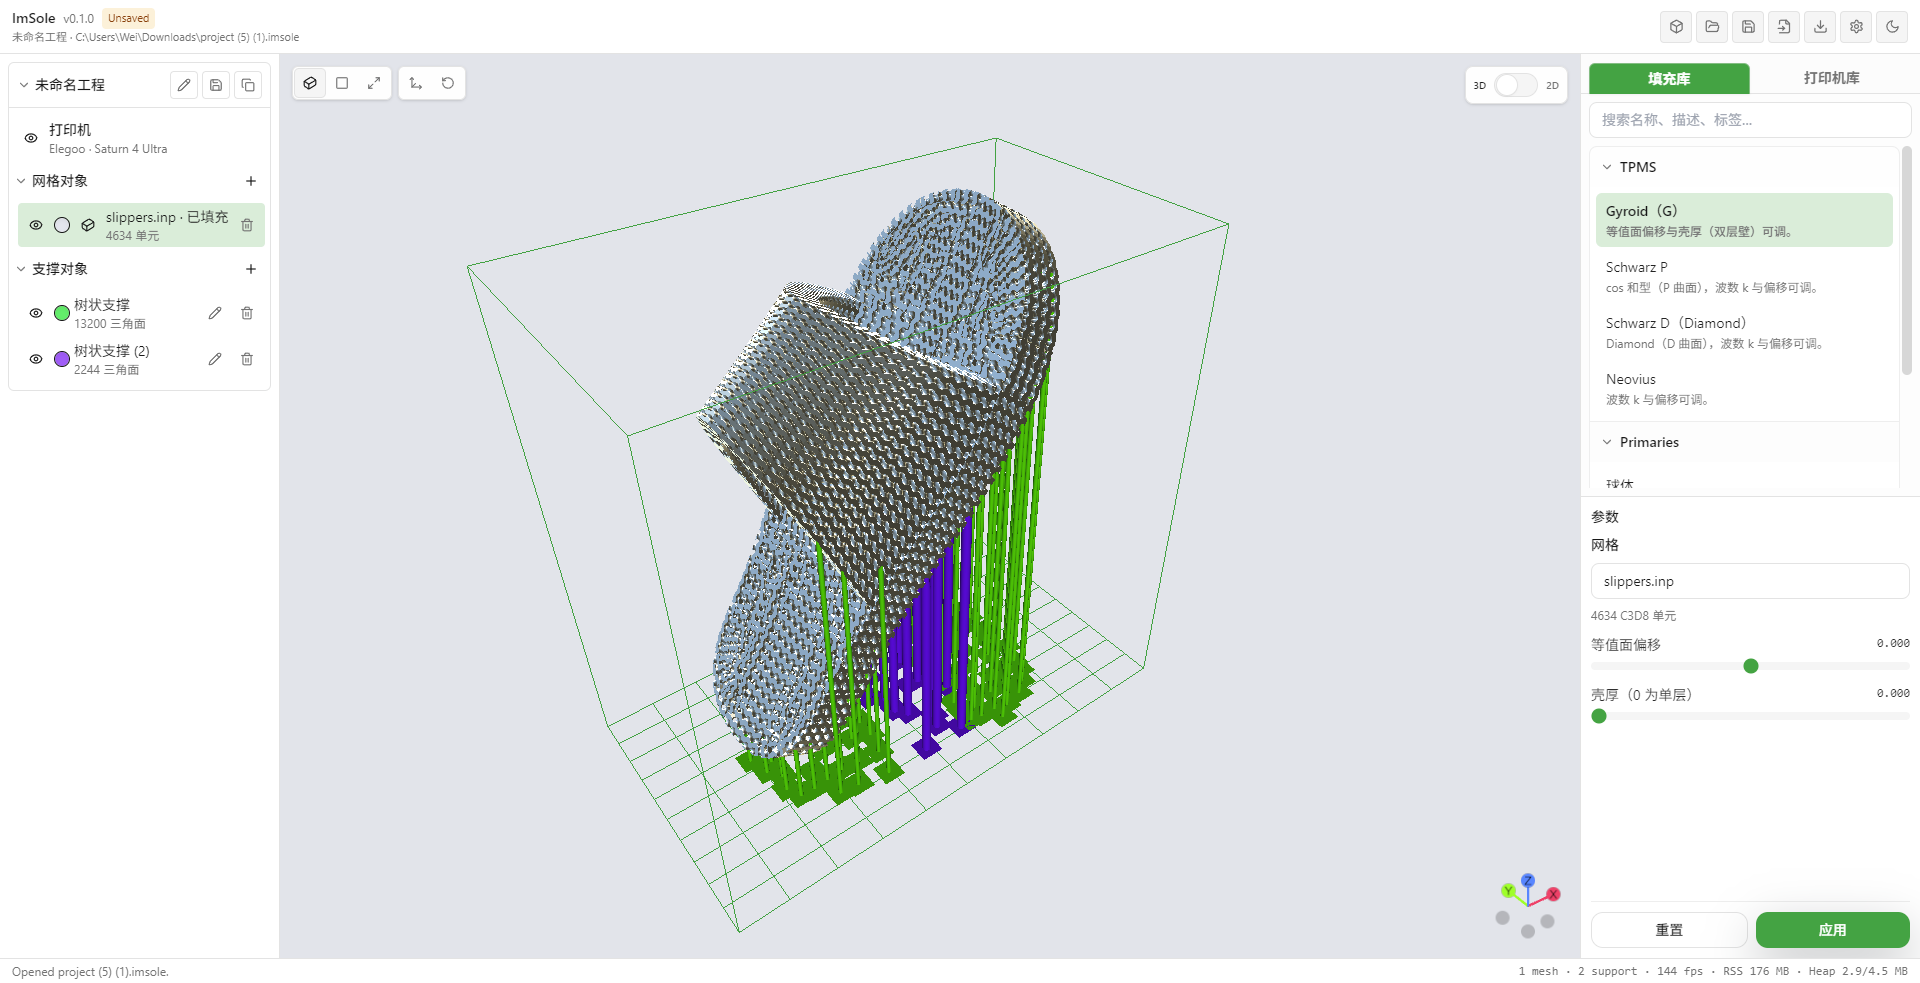Hide 树状支撑 support with eye icon
1920x983 pixels.
coord(36,313)
